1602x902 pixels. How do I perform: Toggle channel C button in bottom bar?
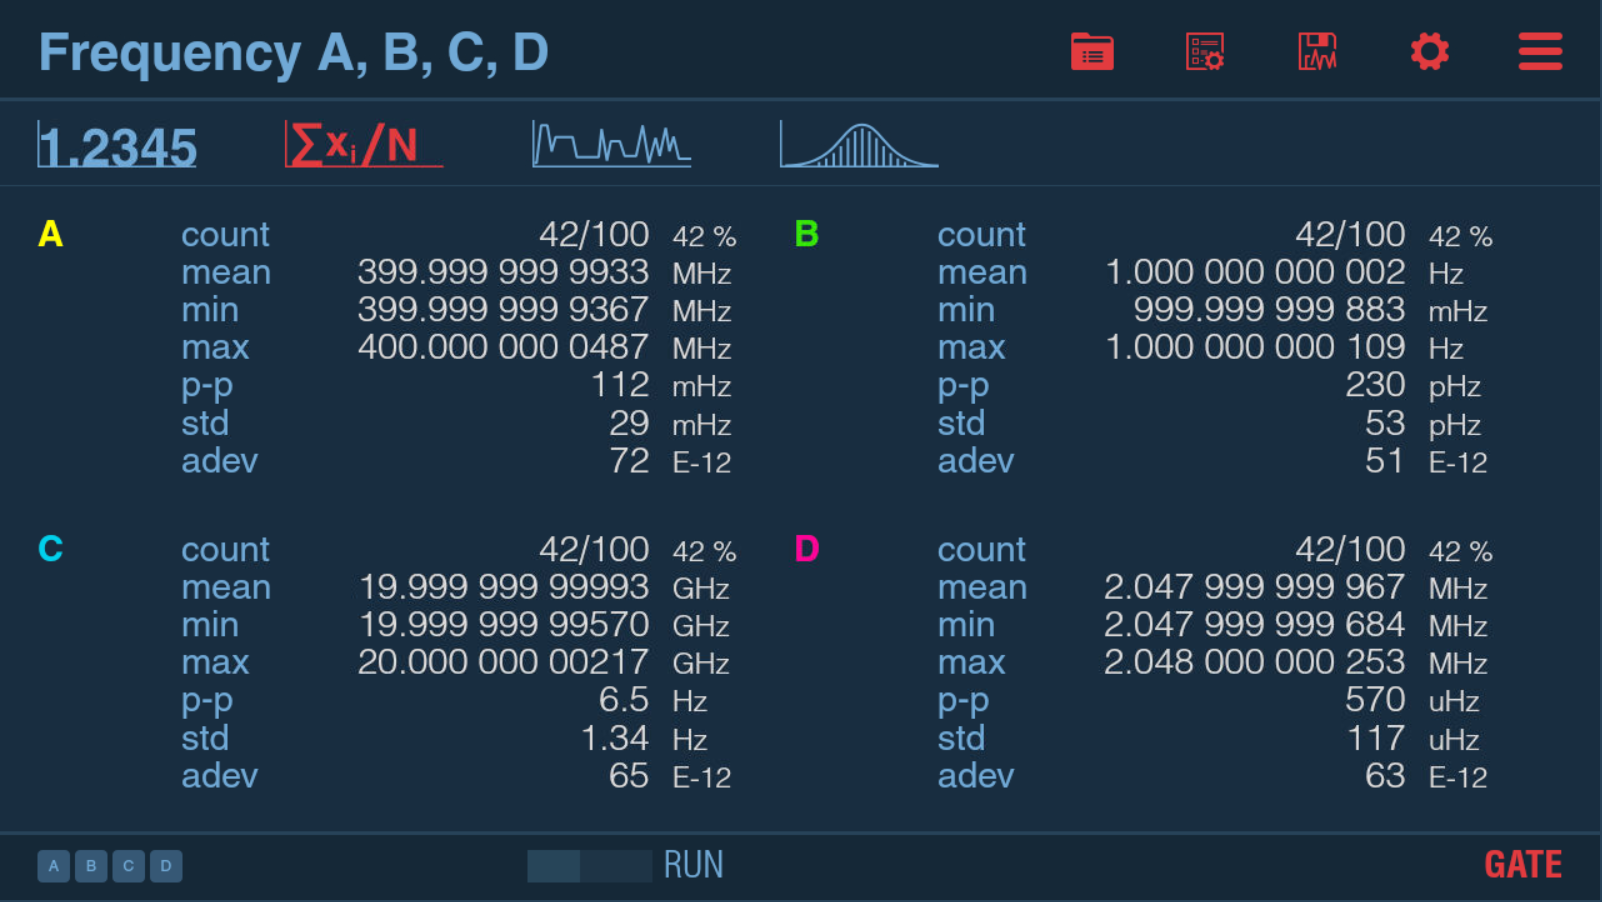pyautogui.click(x=128, y=866)
